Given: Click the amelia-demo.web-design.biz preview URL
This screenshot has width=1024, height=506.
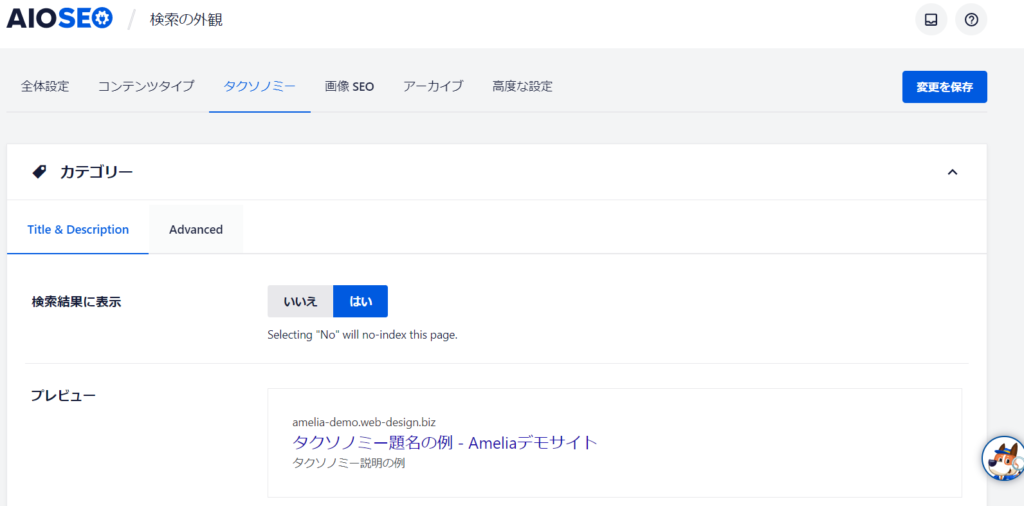Looking at the screenshot, I should (364, 422).
